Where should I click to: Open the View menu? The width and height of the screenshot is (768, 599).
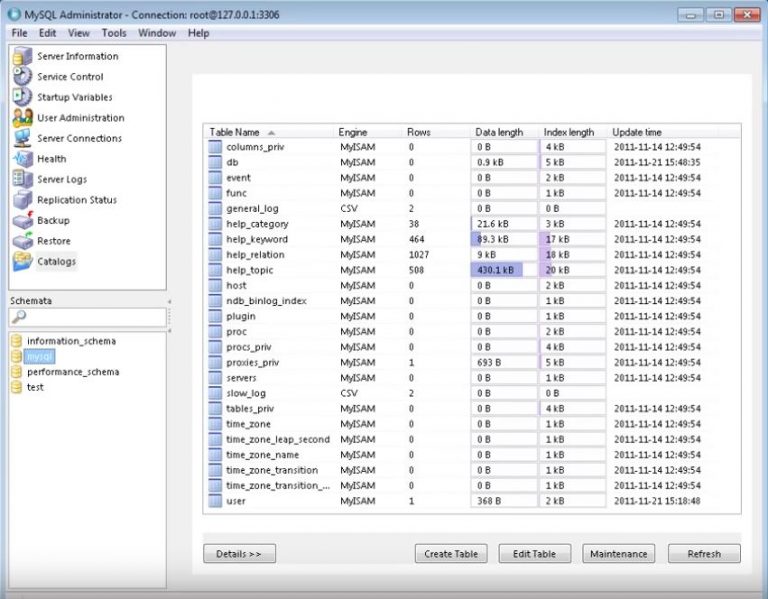coord(78,33)
